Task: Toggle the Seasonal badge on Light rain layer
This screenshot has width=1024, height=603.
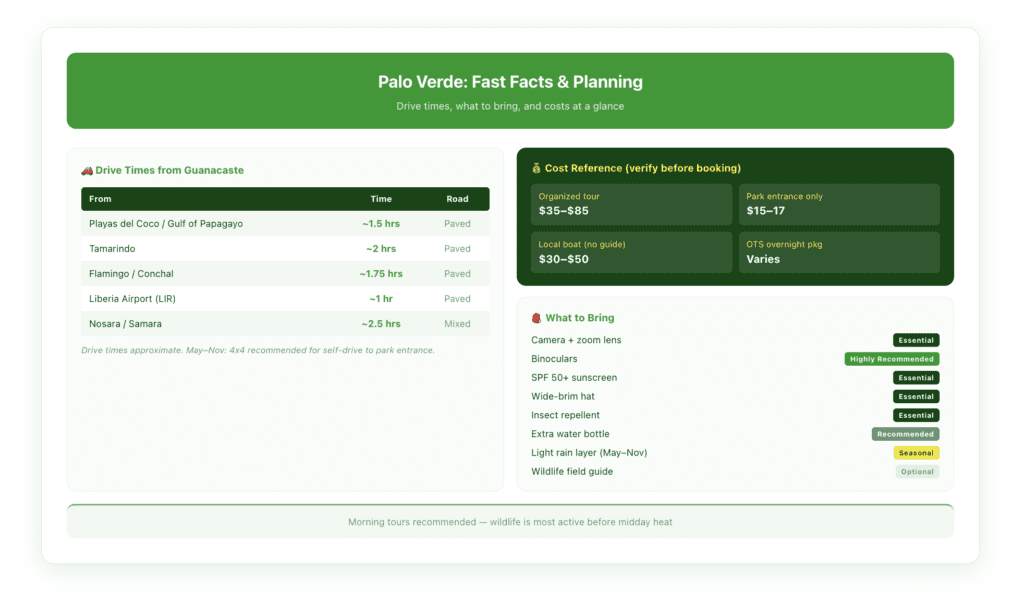Action: 917,452
